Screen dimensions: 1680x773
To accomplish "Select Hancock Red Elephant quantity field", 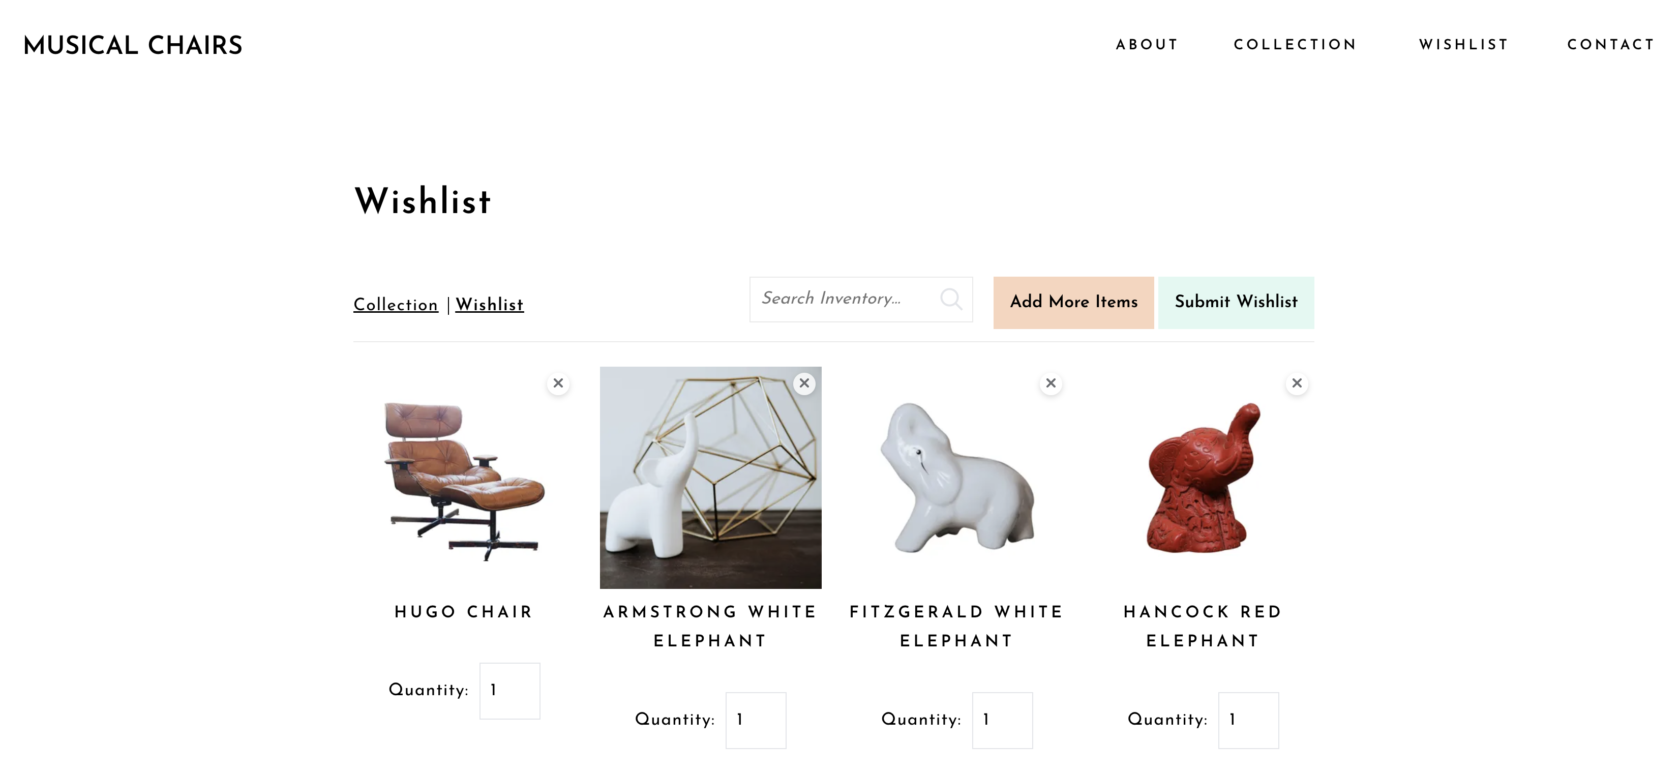I will (x=1248, y=720).
